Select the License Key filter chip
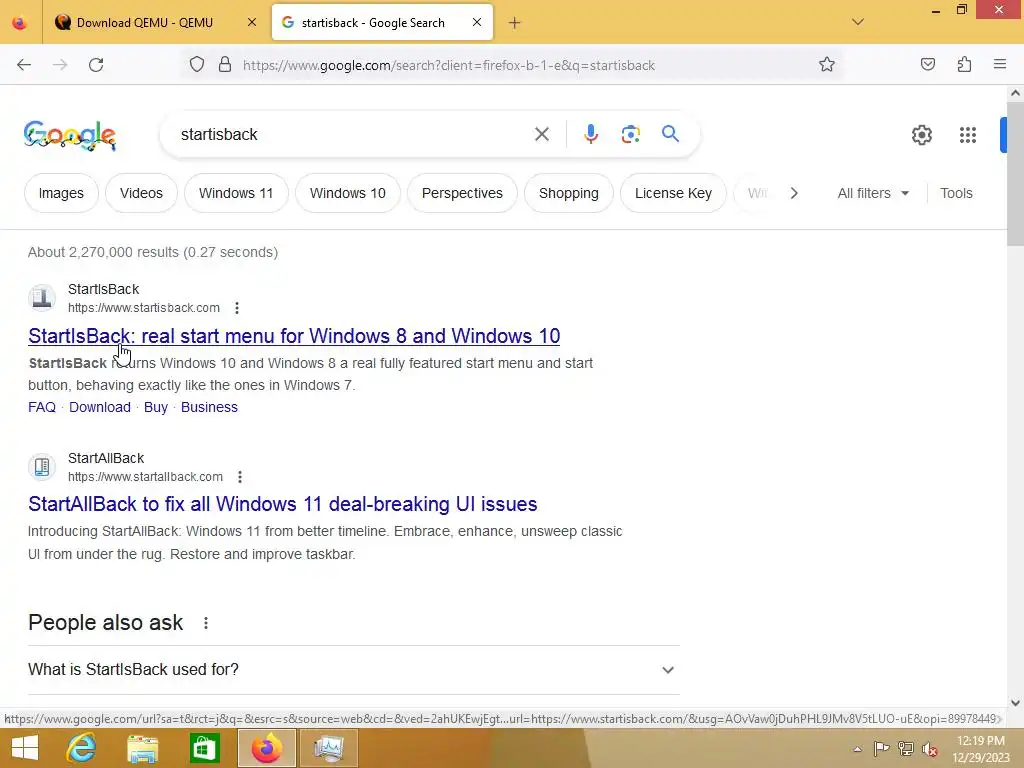This screenshot has height=768, width=1024. (x=673, y=193)
